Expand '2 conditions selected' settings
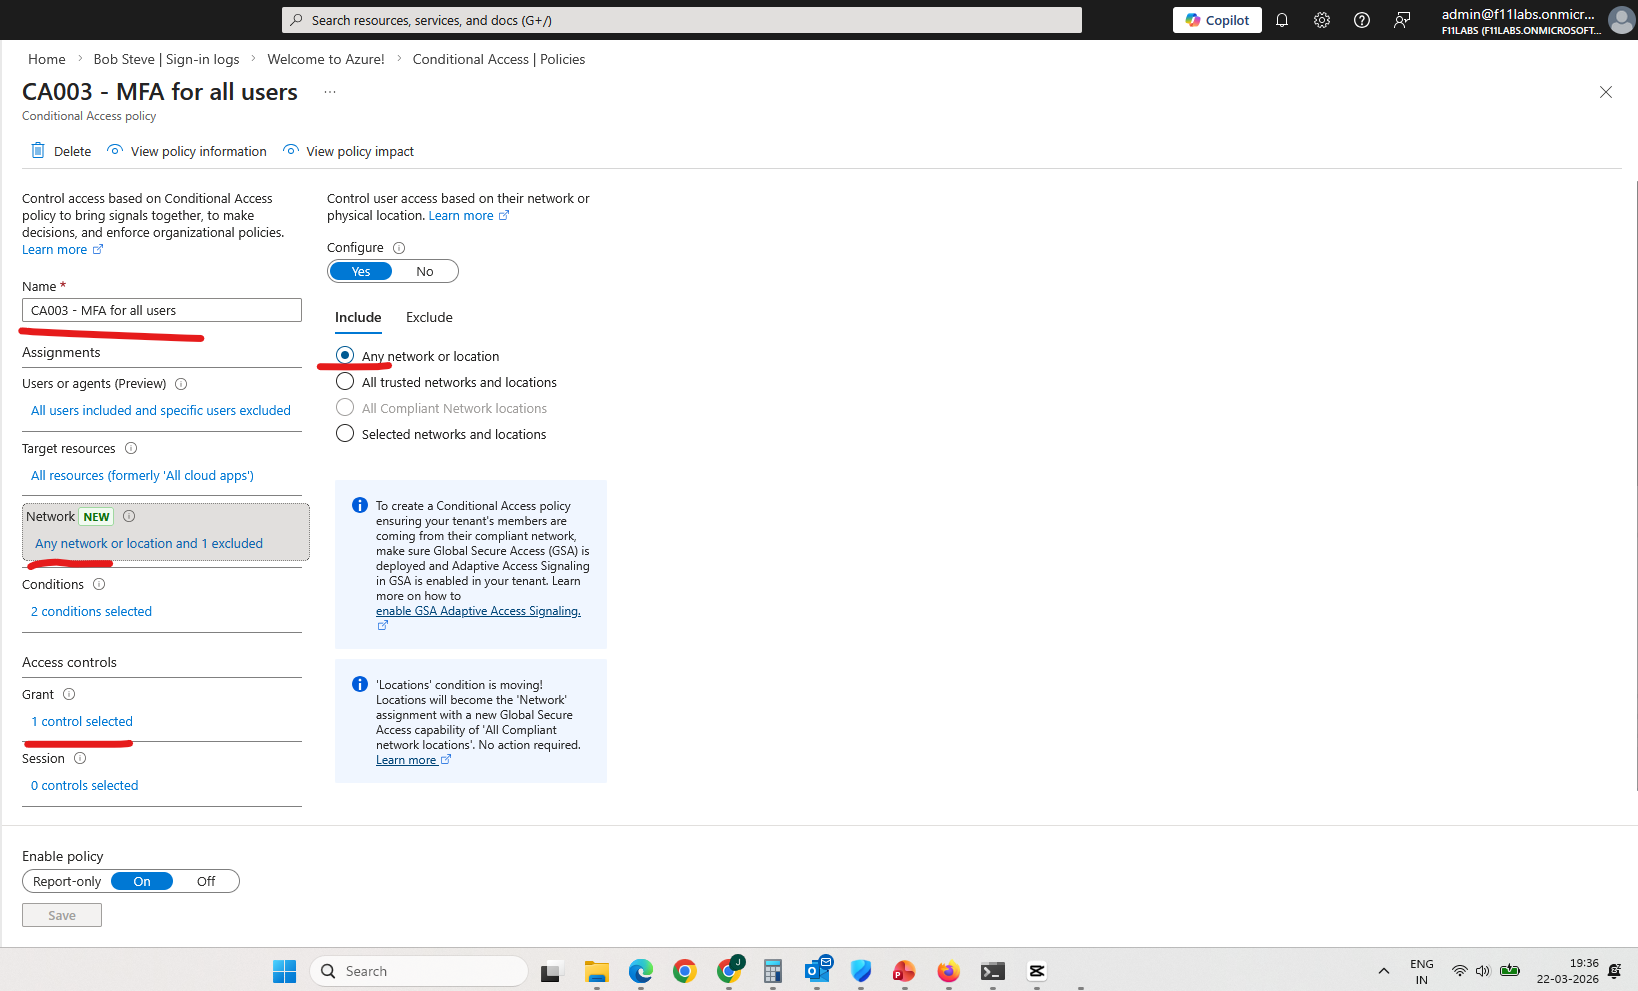The image size is (1638, 991). pos(91,612)
